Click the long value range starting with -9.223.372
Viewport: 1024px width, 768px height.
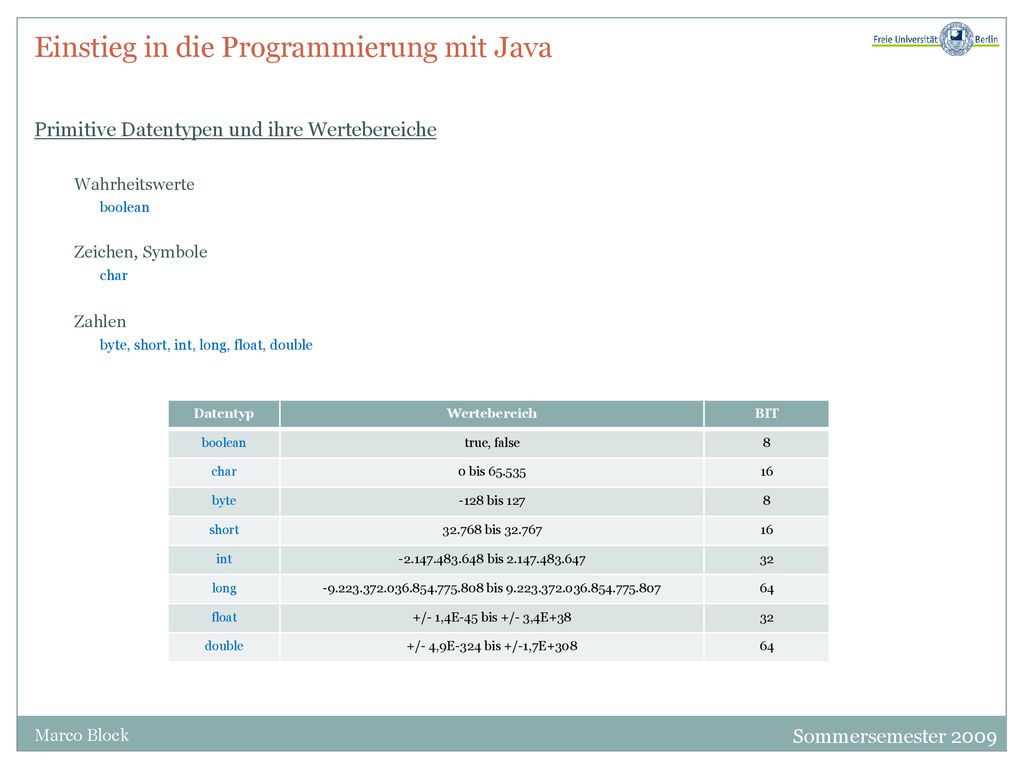point(492,588)
